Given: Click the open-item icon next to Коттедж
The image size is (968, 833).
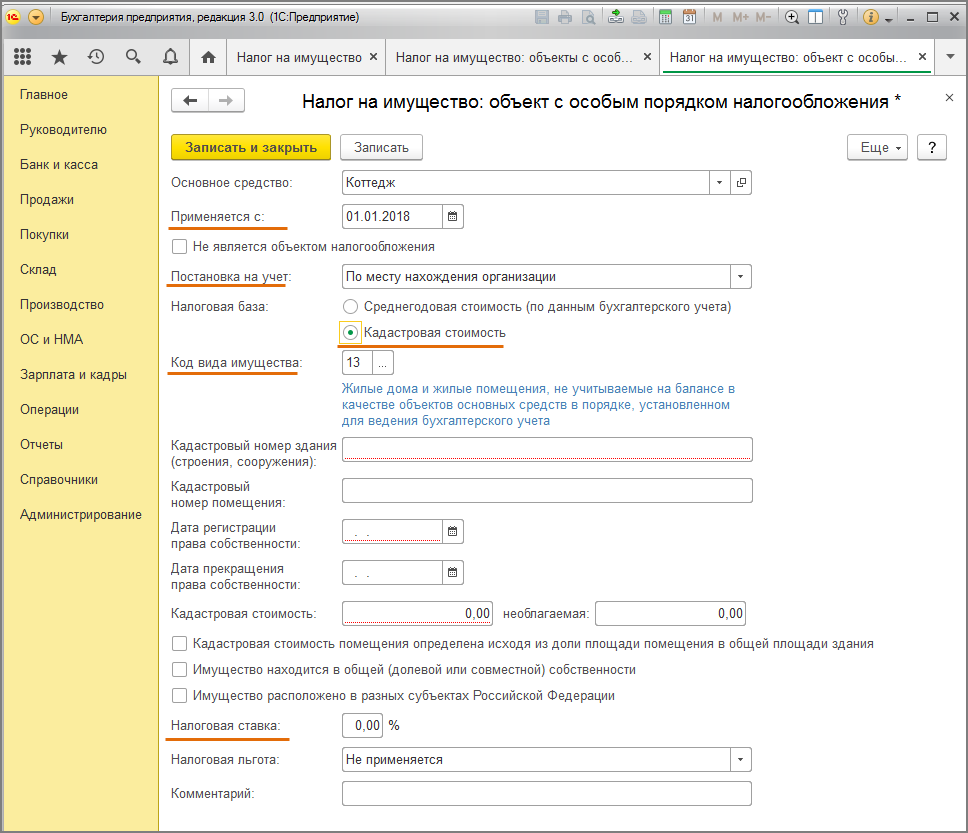Looking at the screenshot, I should pos(741,183).
